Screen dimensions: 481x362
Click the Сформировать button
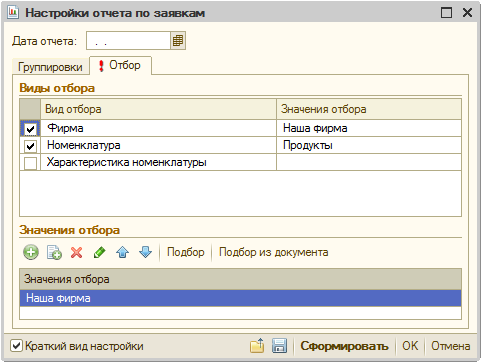344,346
